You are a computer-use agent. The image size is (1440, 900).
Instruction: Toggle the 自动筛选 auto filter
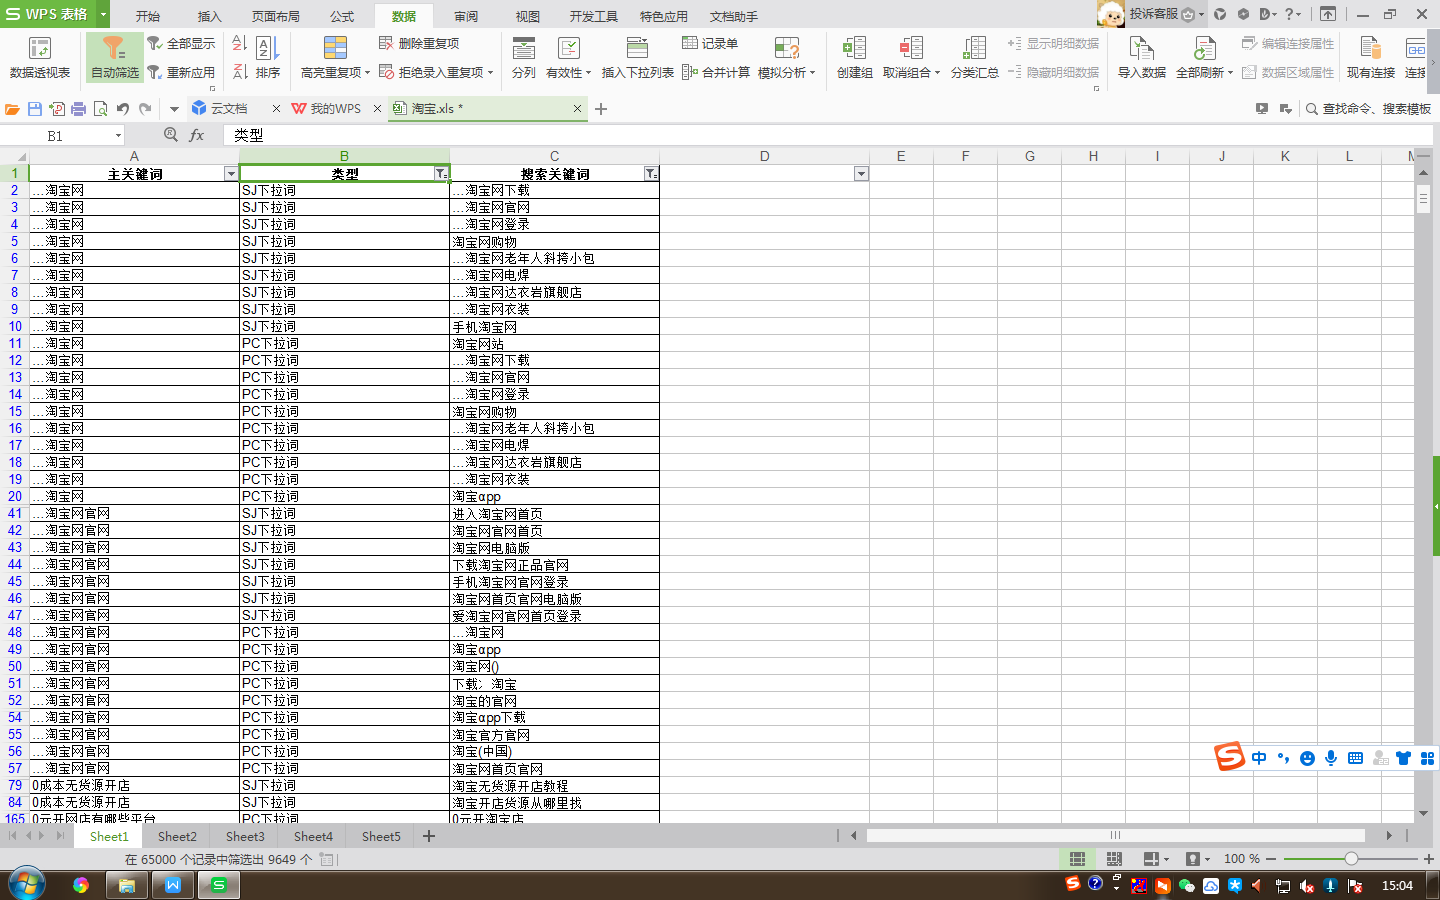point(115,58)
